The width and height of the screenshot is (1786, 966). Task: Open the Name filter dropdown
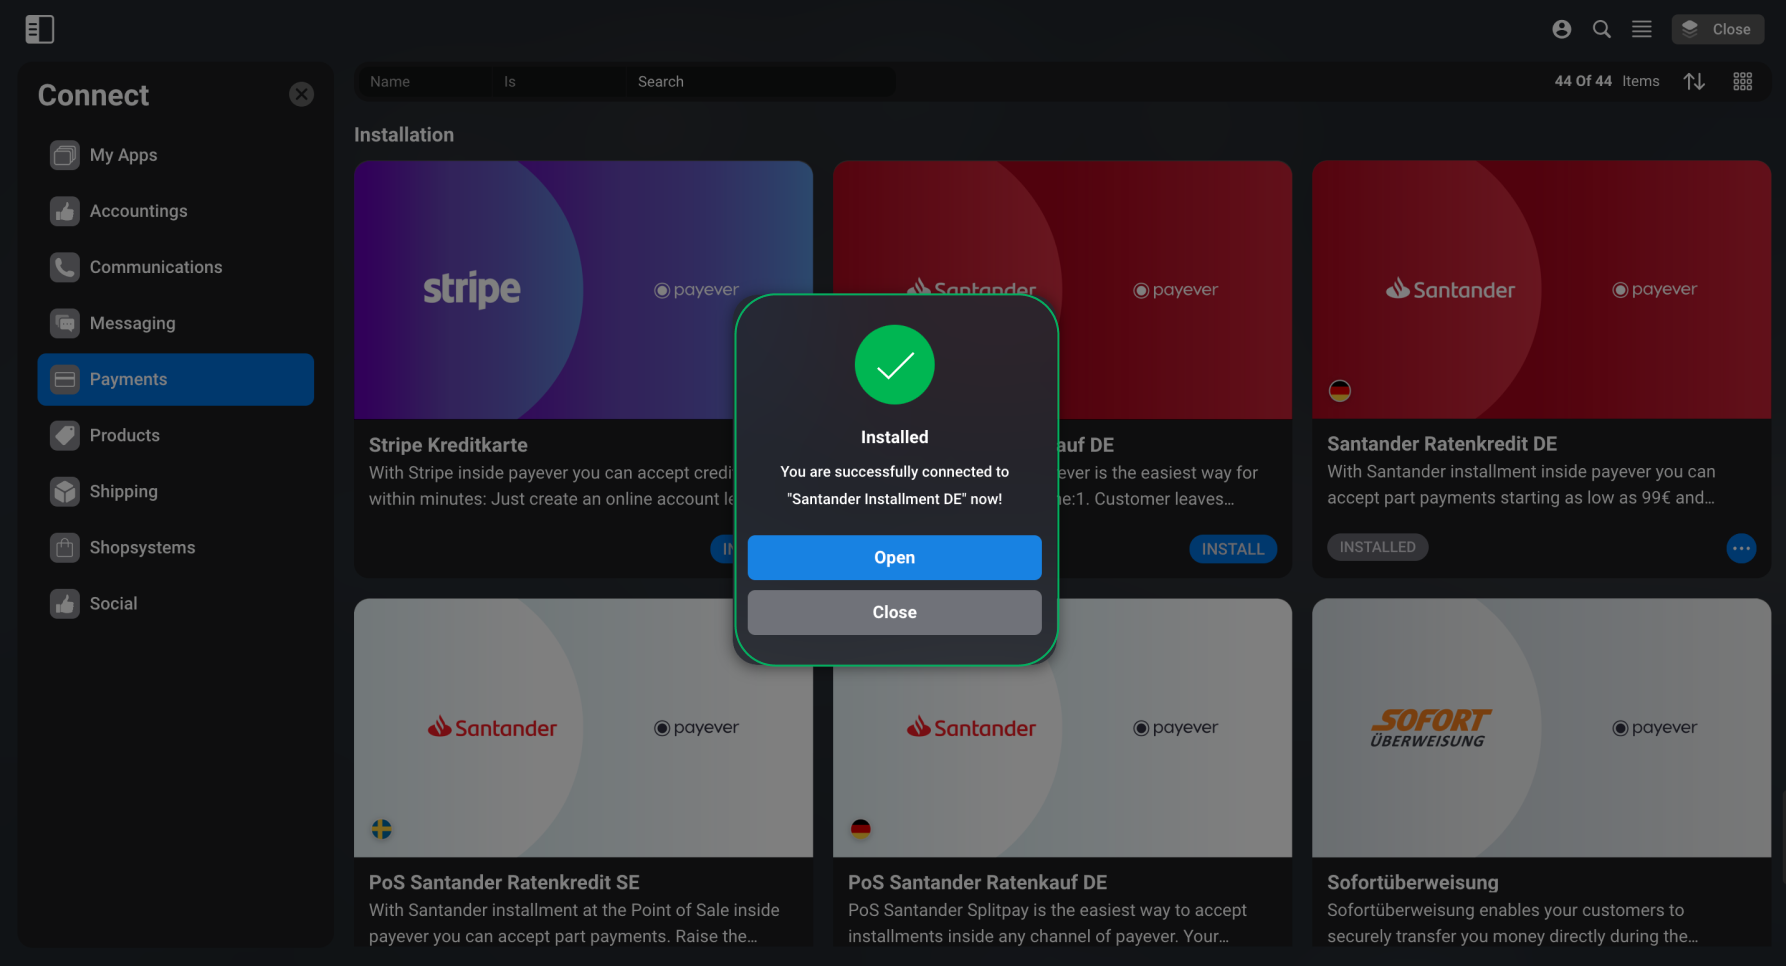coord(424,81)
